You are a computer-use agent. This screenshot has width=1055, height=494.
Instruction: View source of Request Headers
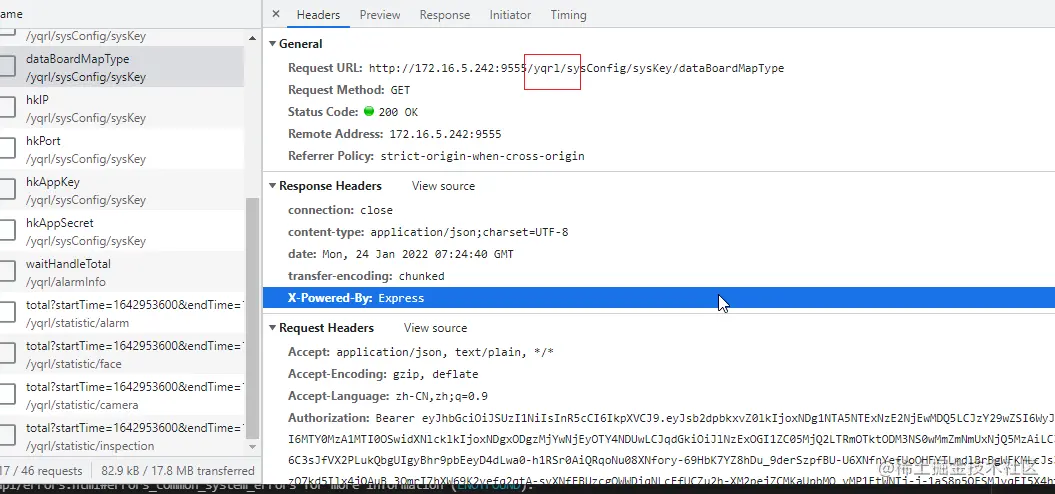[x=435, y=328]
